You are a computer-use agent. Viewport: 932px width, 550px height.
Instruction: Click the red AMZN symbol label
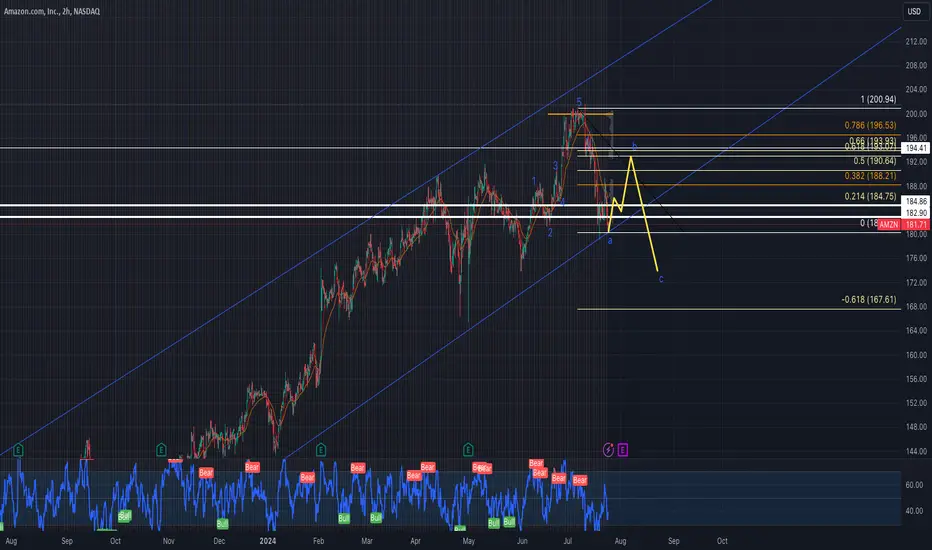tap(889, 225)
